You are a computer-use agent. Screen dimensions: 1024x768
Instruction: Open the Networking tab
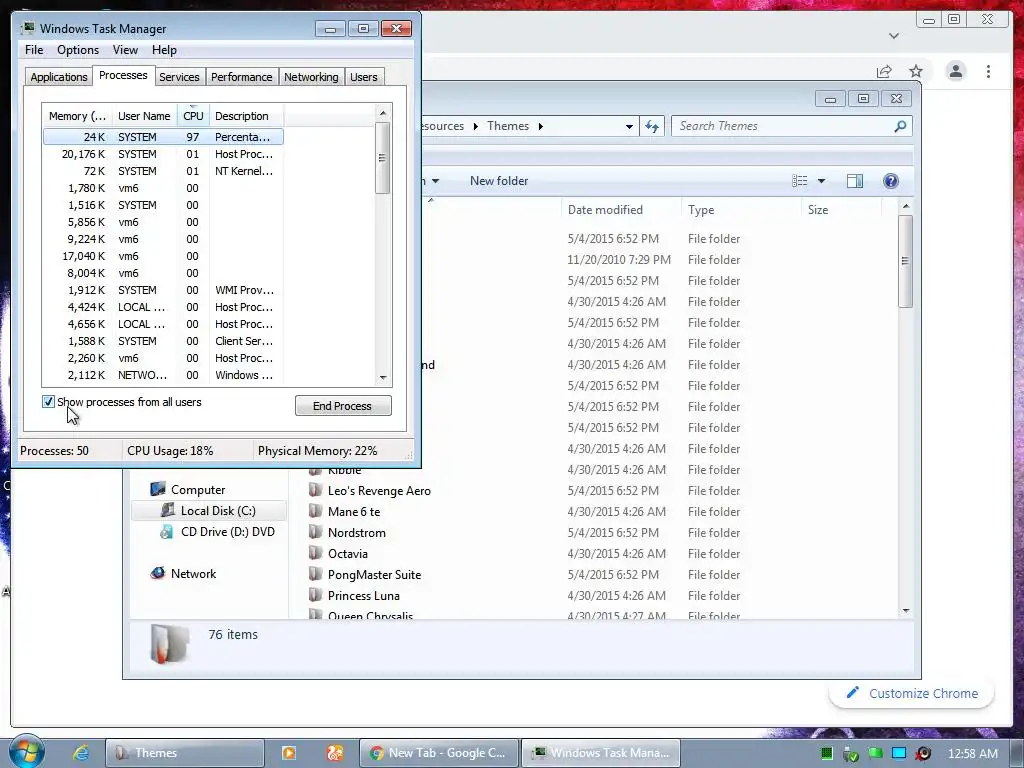point(311,76)
